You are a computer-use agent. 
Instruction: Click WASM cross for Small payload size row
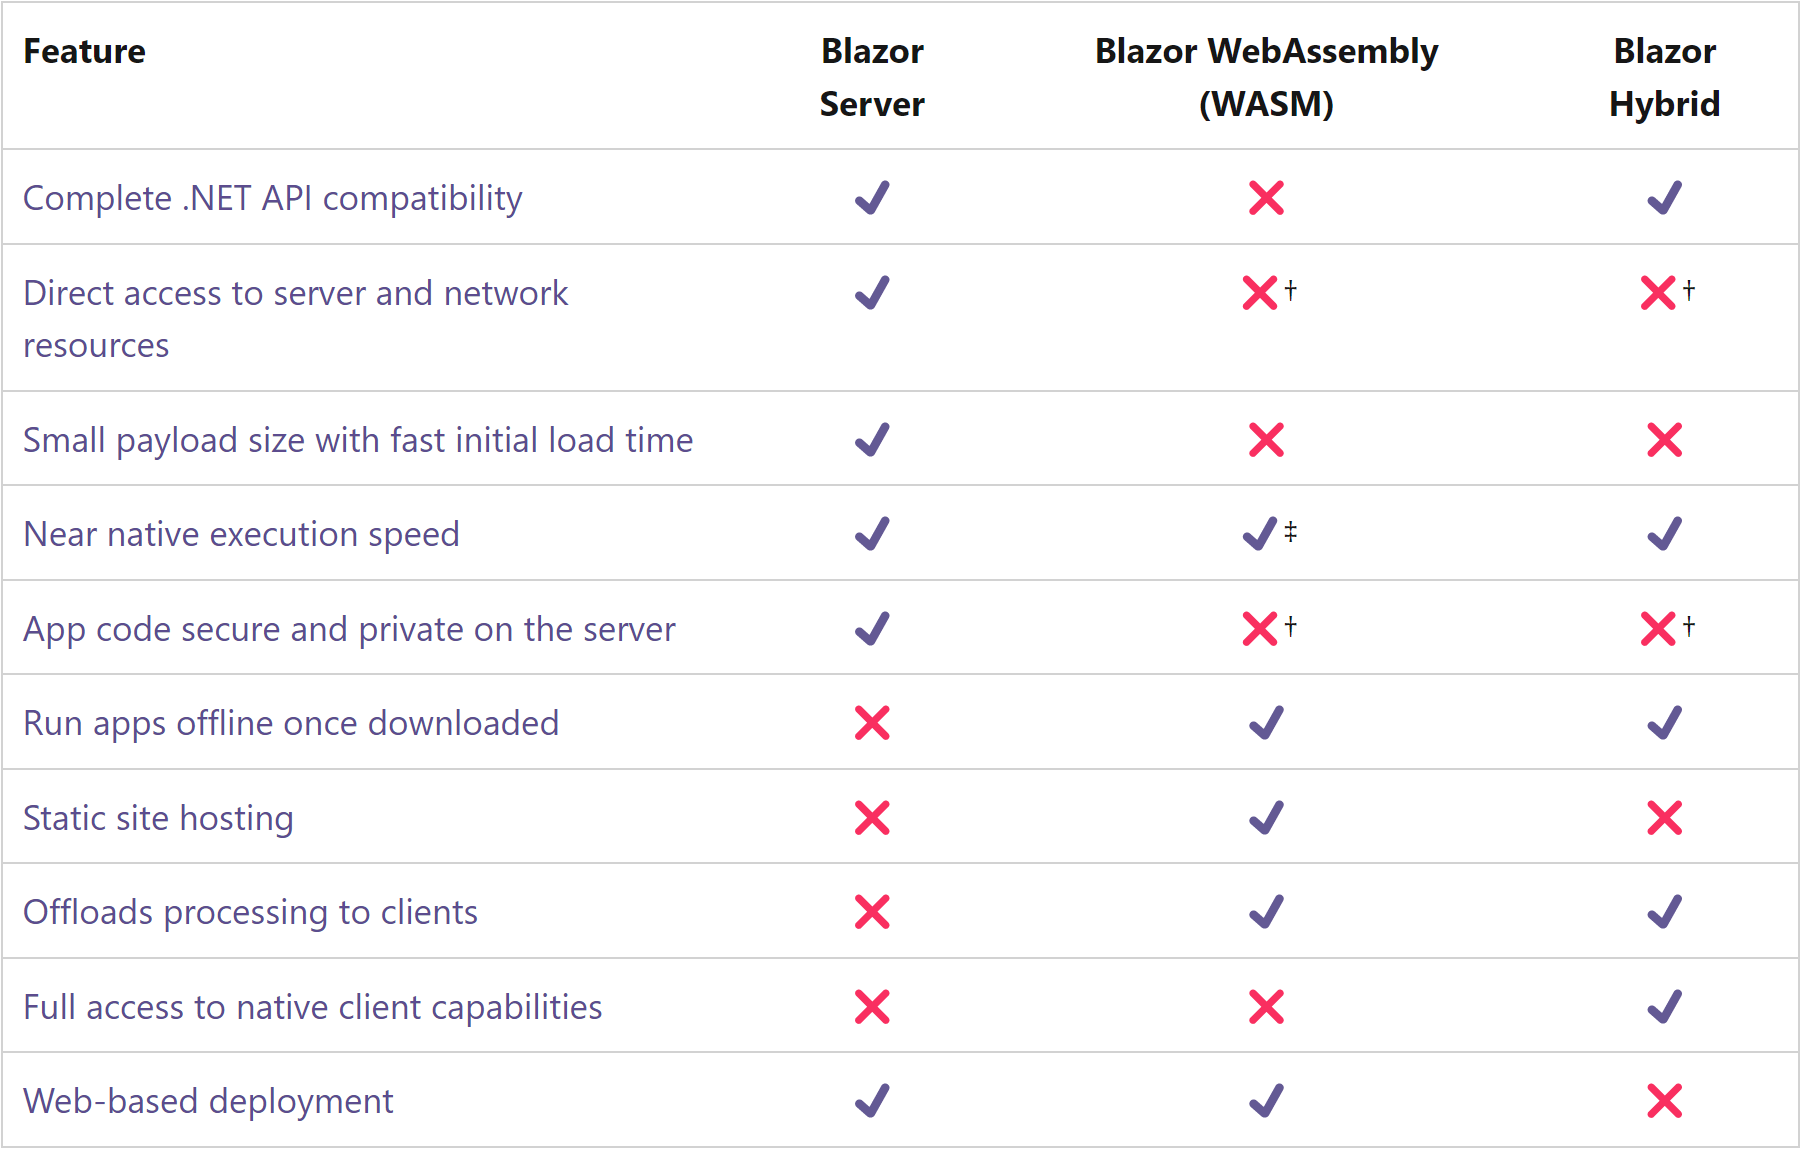pyautogui.click(x=1266, y=440)
